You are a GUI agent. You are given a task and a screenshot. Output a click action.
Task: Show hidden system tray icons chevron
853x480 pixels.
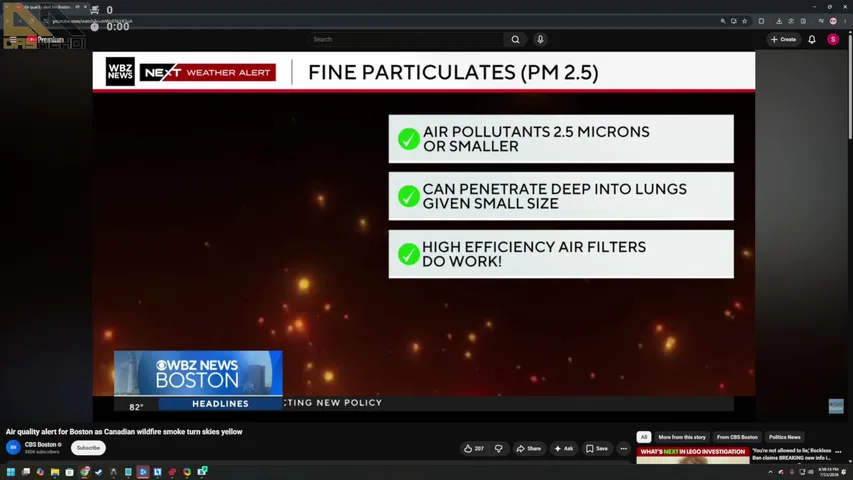[770, 472]
